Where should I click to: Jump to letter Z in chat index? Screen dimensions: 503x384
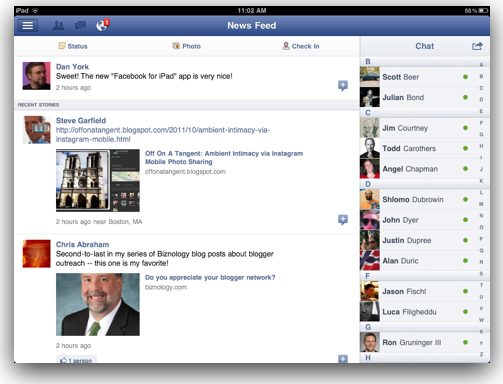click(481, 354)
